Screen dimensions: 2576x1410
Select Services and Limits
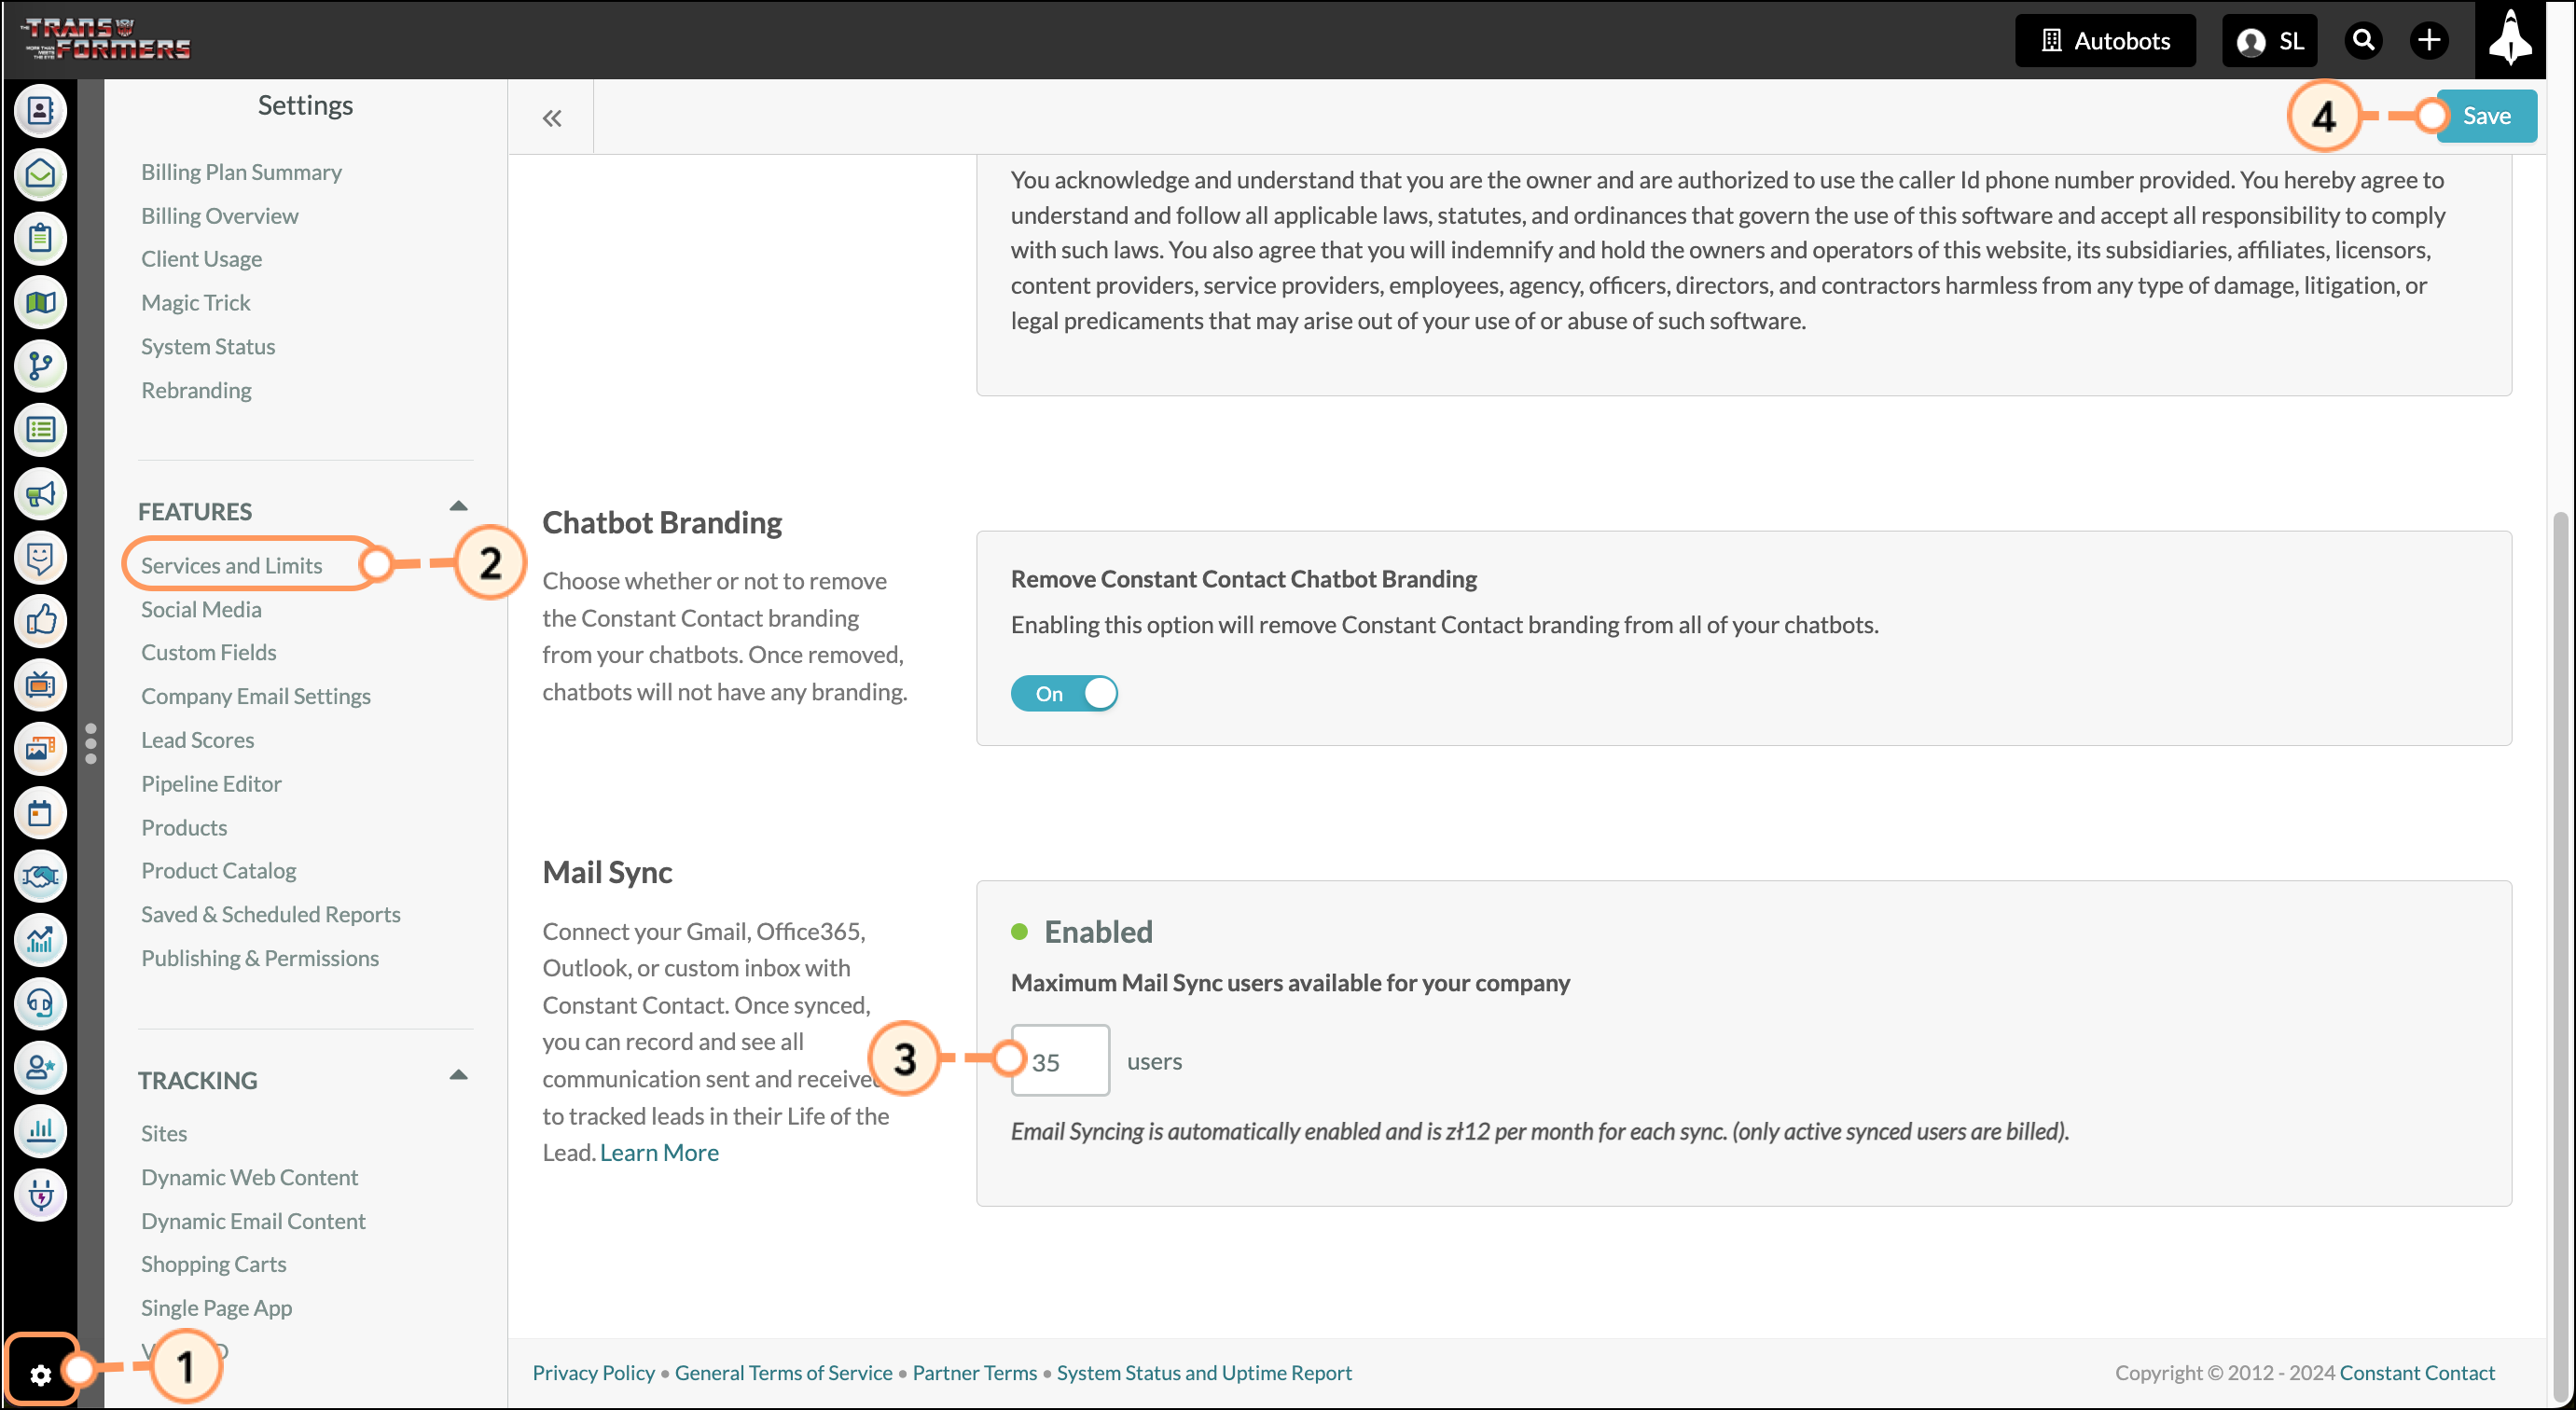(231, 566)
